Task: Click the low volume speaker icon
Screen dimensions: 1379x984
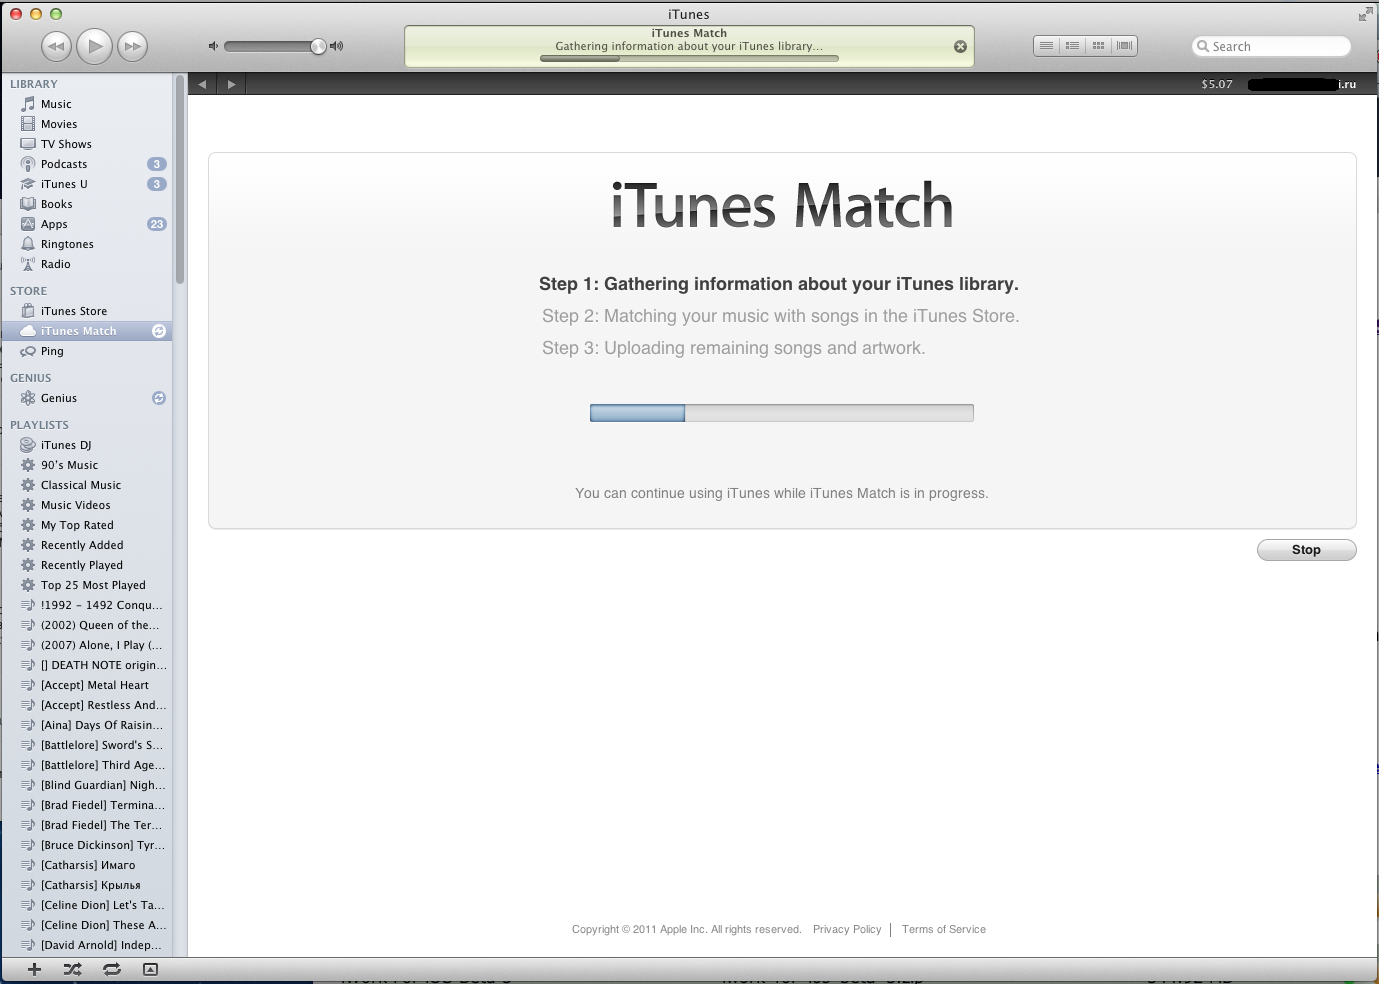Action: [x=212, y=46]
